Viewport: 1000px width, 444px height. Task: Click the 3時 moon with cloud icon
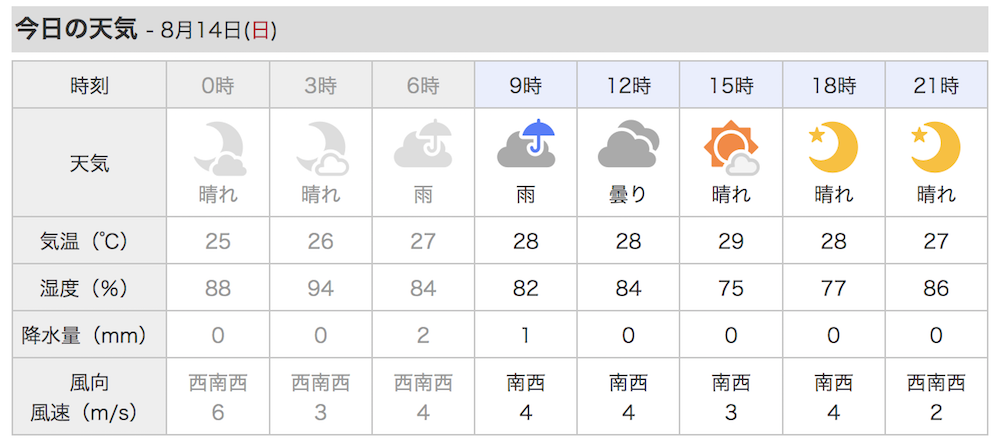click(321, 149)
